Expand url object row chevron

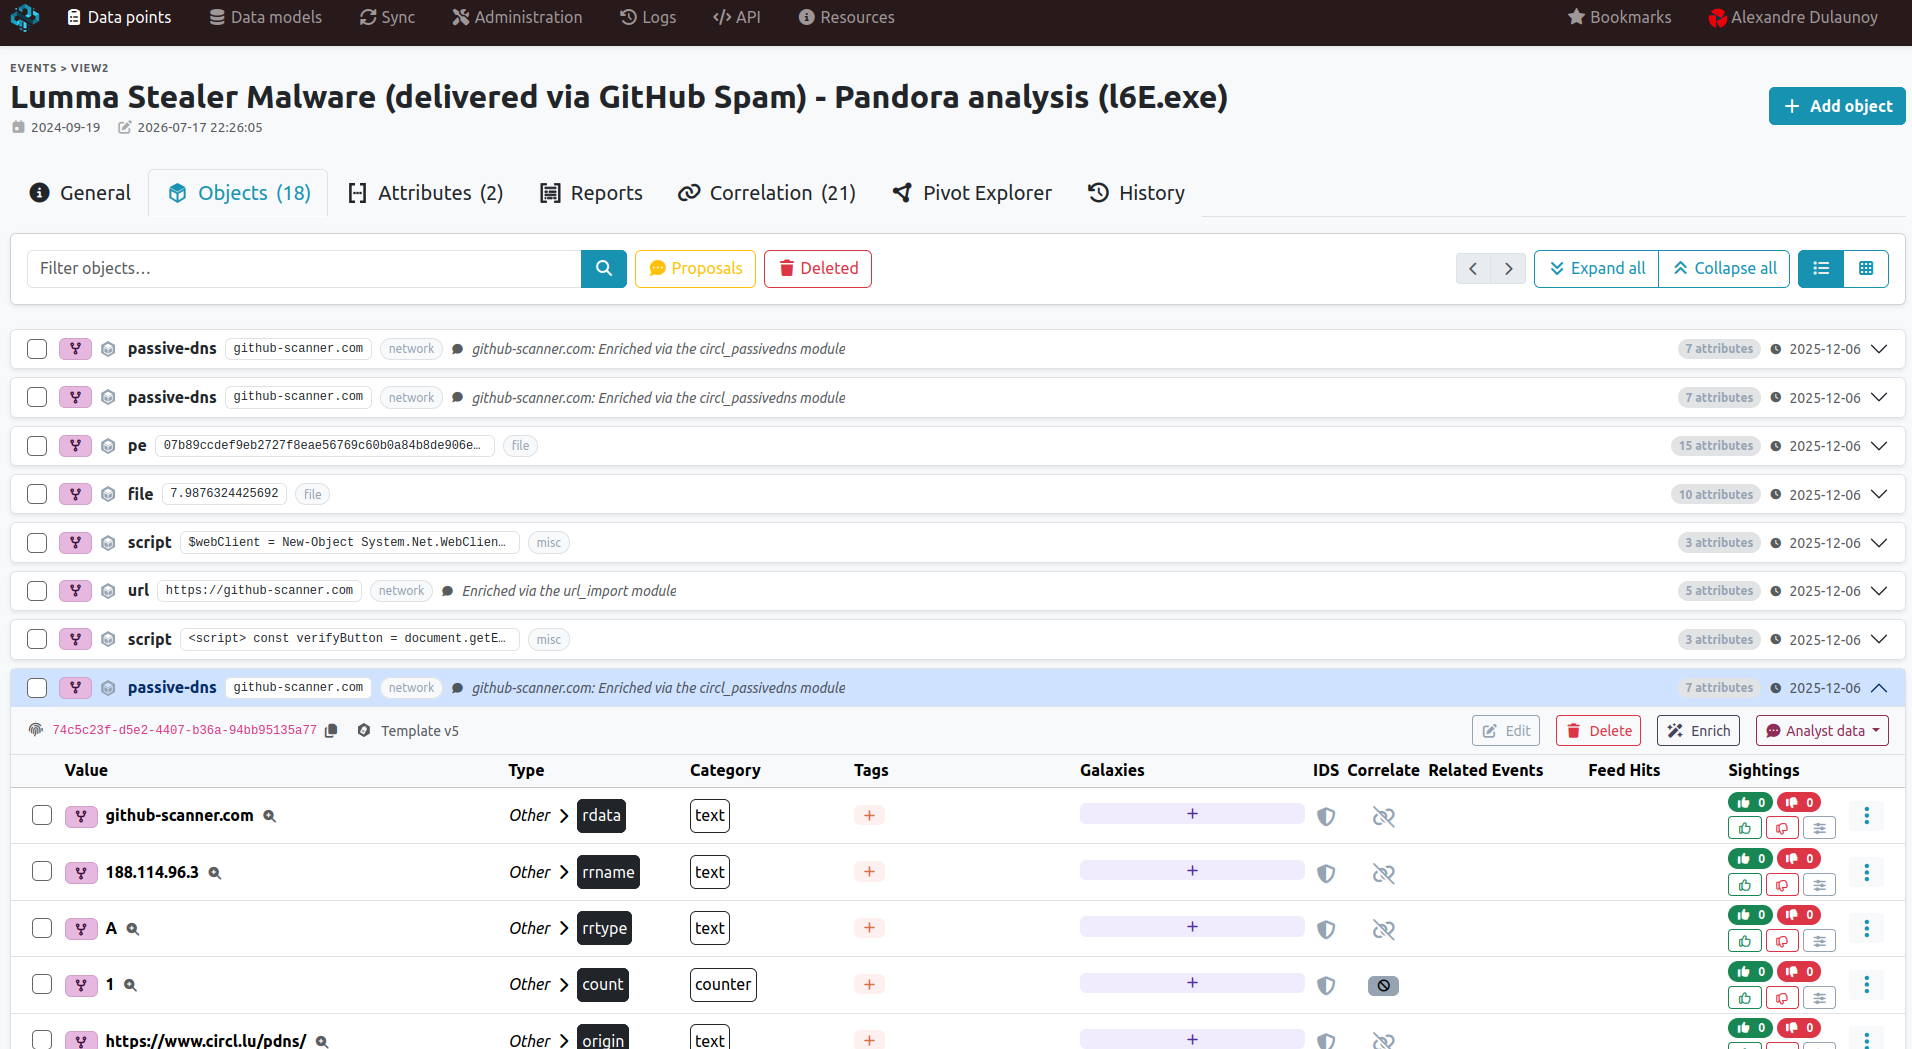pos(1879,591)
